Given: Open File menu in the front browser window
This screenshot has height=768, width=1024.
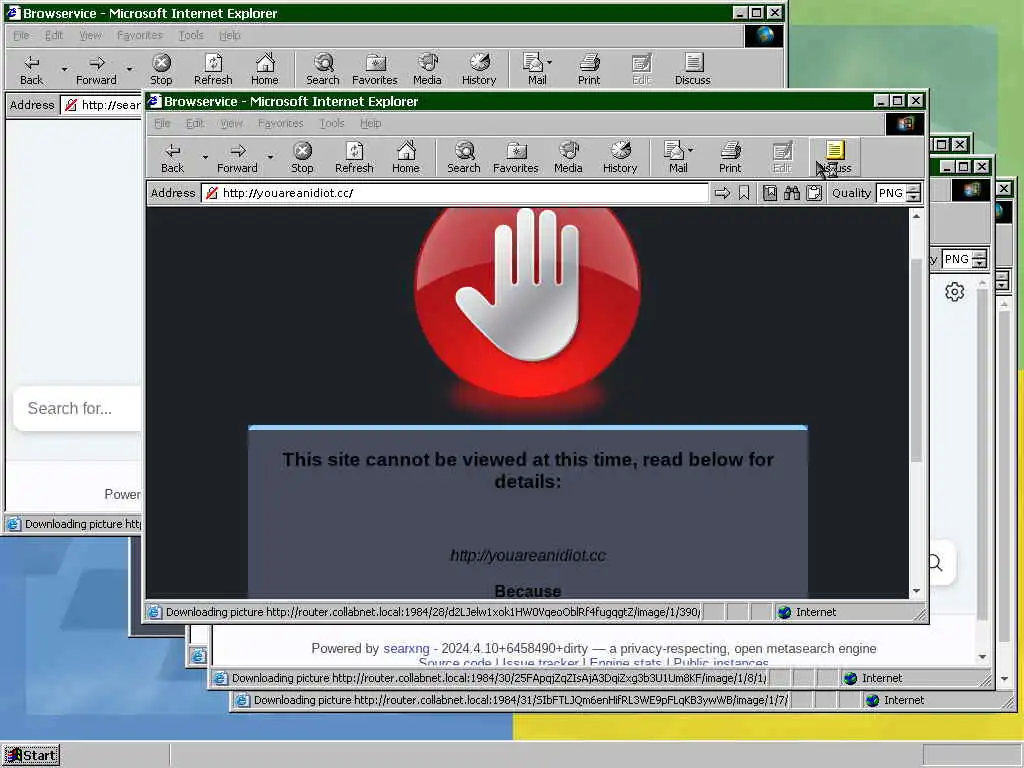Looking at the screenshot, I should pos(162,123).
